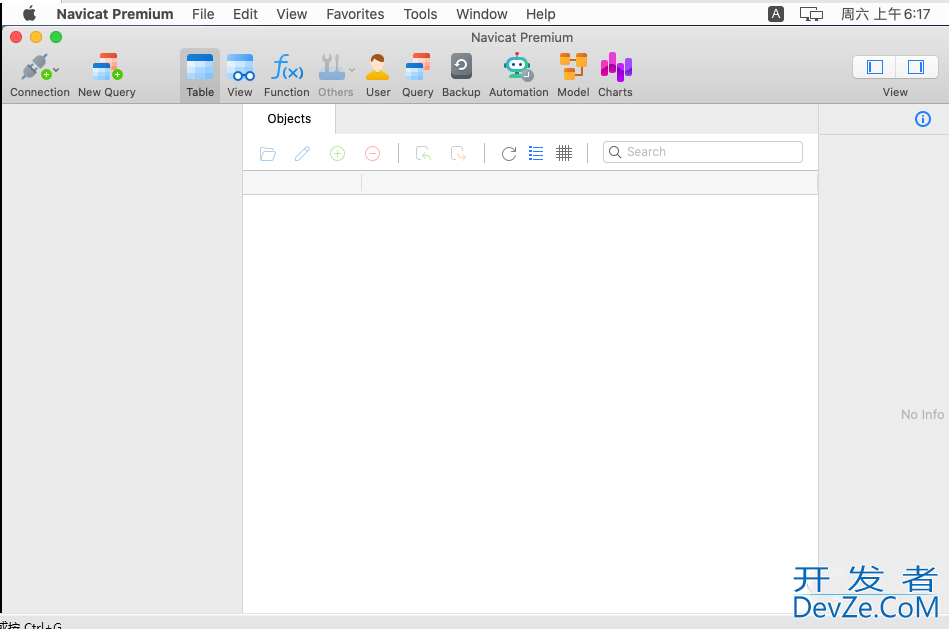
Task: Focus the Search field
Action: pos(703,152)
